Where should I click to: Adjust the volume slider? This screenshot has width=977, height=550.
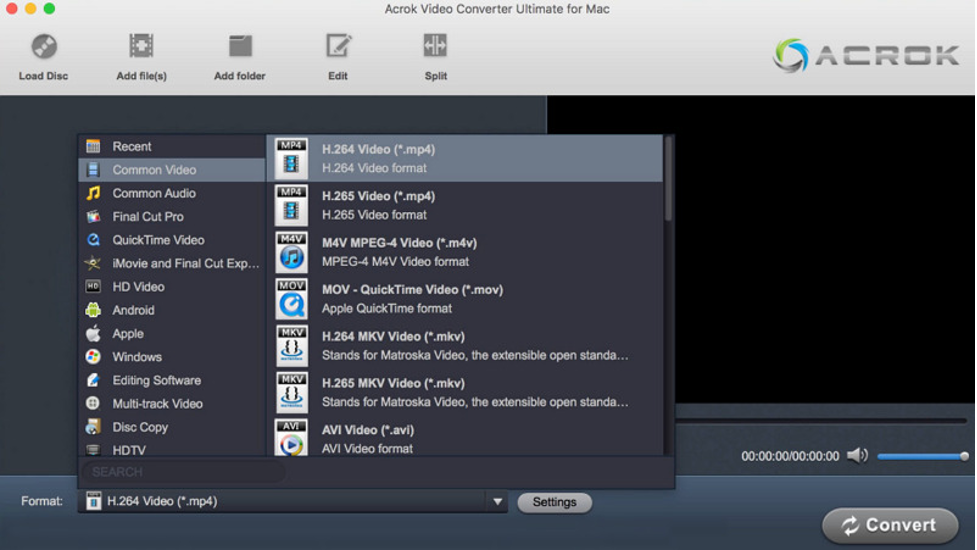[x=921, y=456]
